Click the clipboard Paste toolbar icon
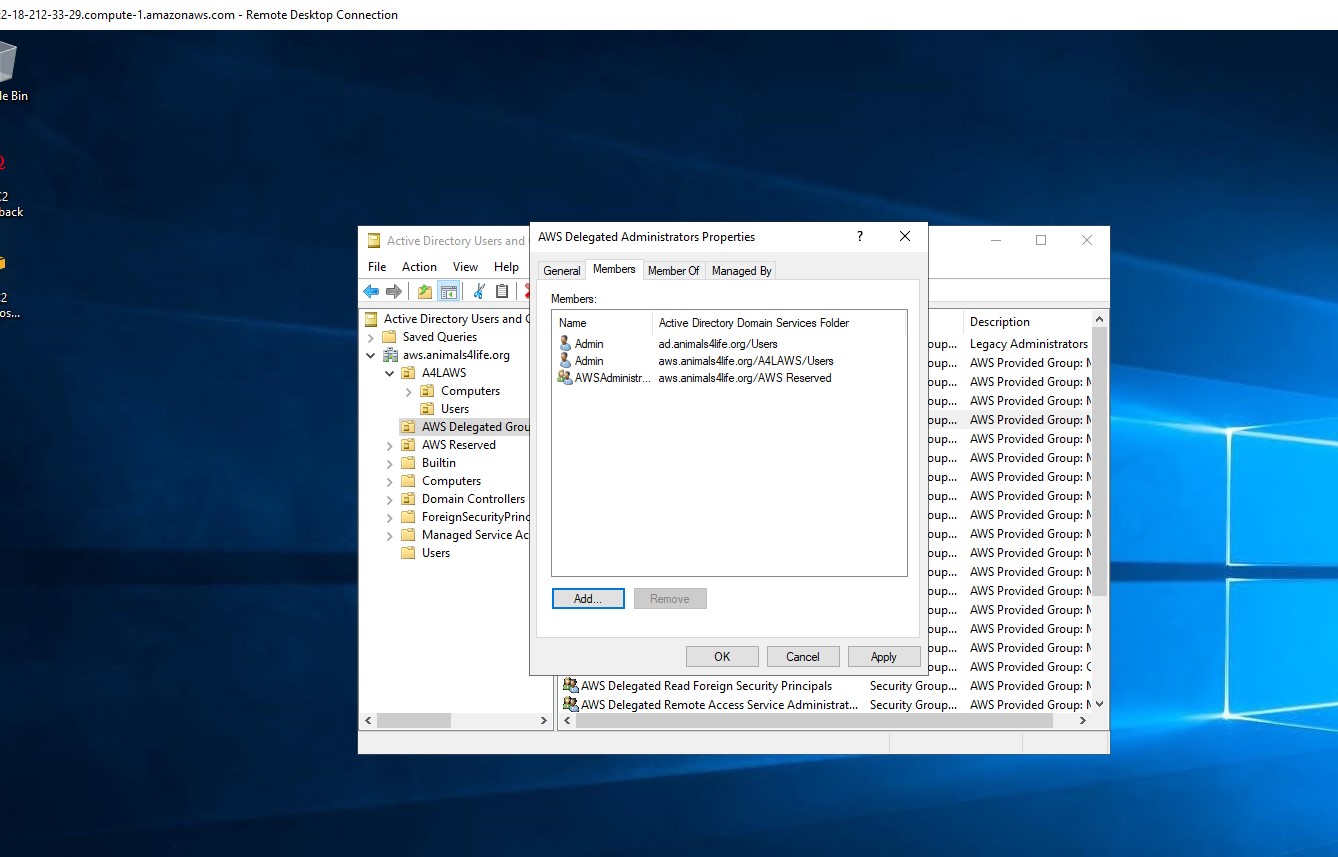1338x857 pixels. [502, 291]
